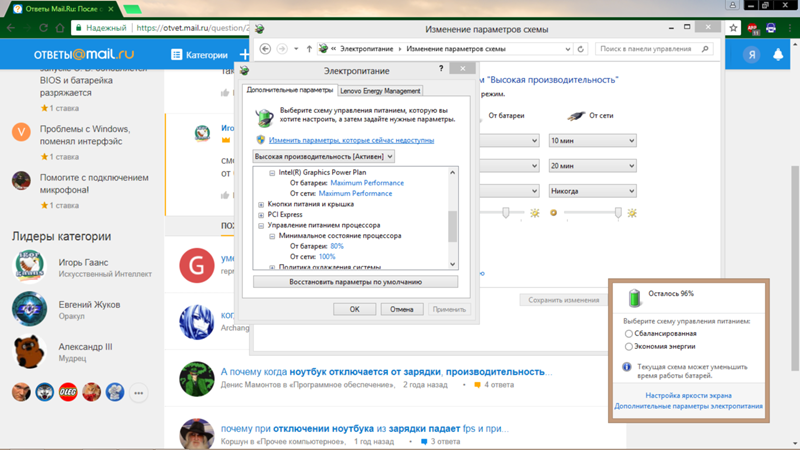This screenshot has height=450, width=800.
Task: Open help question mark in Электропитание dialog
Action: pyautogui.click(x=441, y=69)
